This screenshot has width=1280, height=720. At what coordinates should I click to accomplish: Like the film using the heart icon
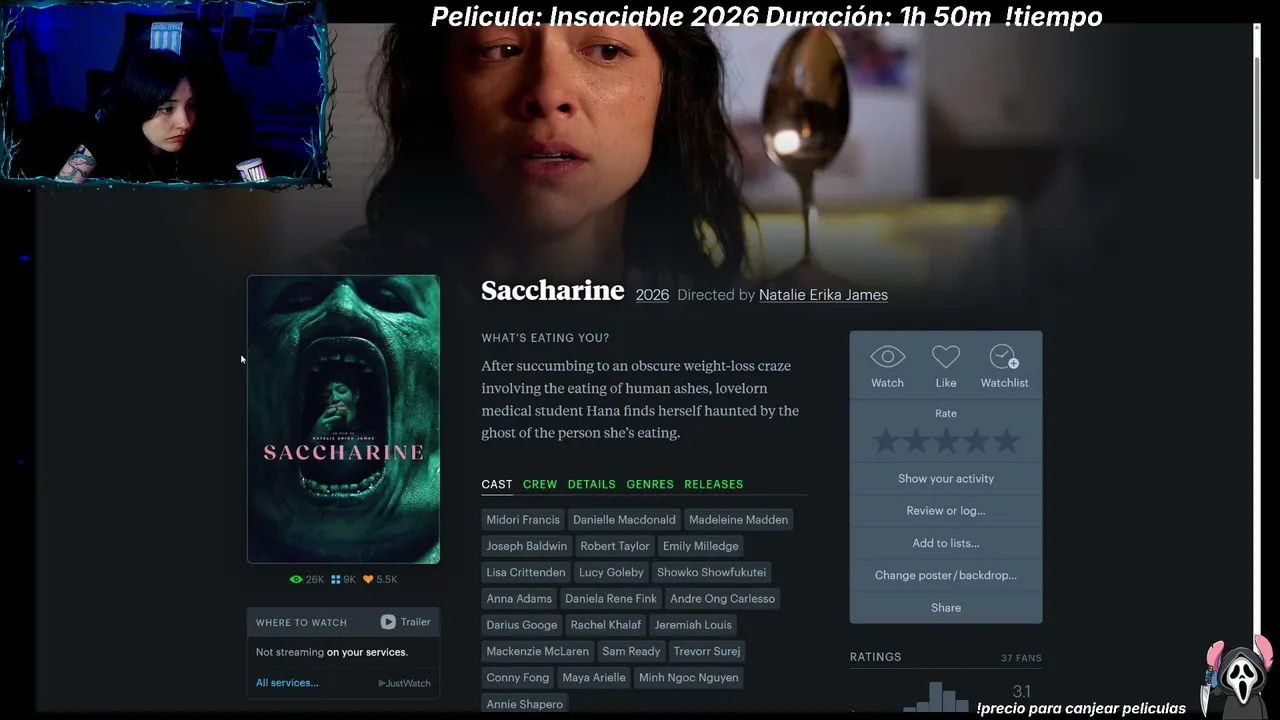click(946, 357)
